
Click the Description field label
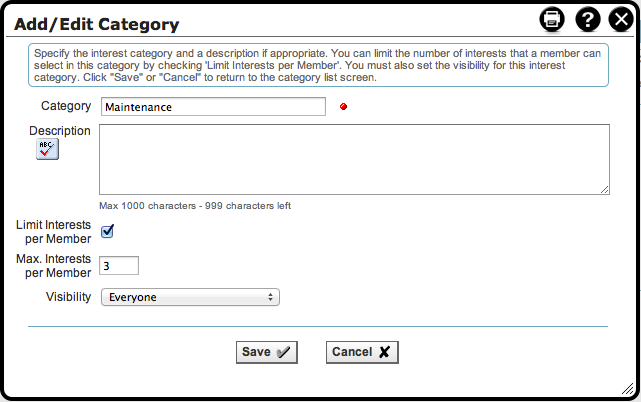(x=60, y=131)
